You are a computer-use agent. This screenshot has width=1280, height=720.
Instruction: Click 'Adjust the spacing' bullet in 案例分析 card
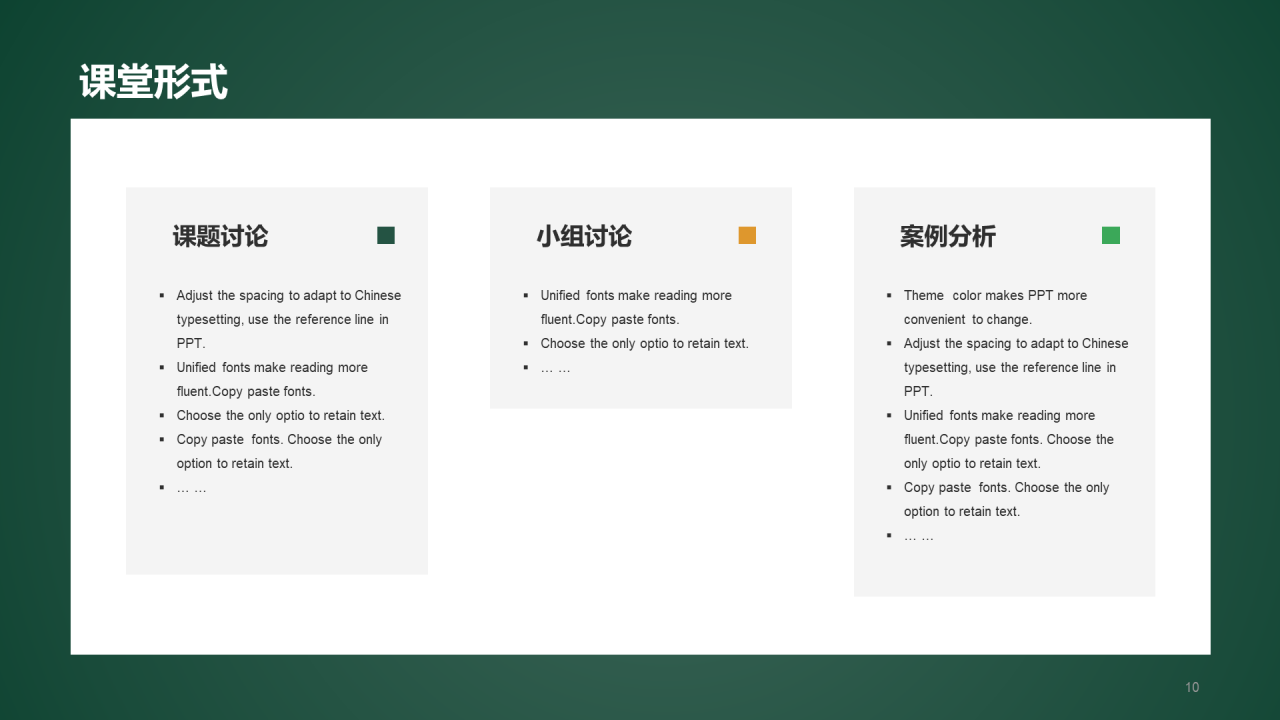1016,367
